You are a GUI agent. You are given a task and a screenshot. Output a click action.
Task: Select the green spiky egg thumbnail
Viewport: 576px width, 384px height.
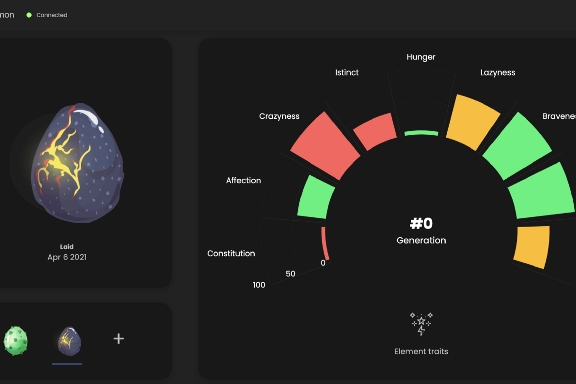pyautogui.click(x=15, y=341)
